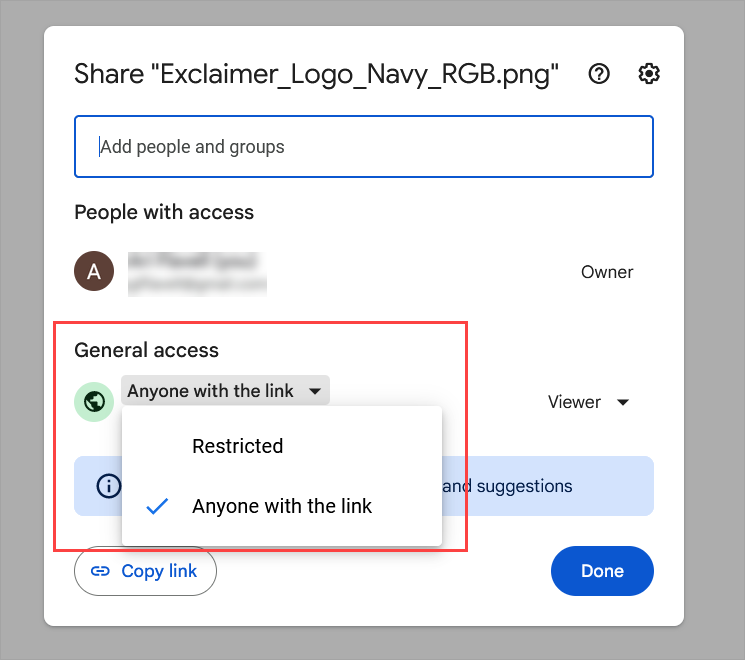Click the blurred owner name and email
This screenshot has width=745, height=660.
click(197, 273)
